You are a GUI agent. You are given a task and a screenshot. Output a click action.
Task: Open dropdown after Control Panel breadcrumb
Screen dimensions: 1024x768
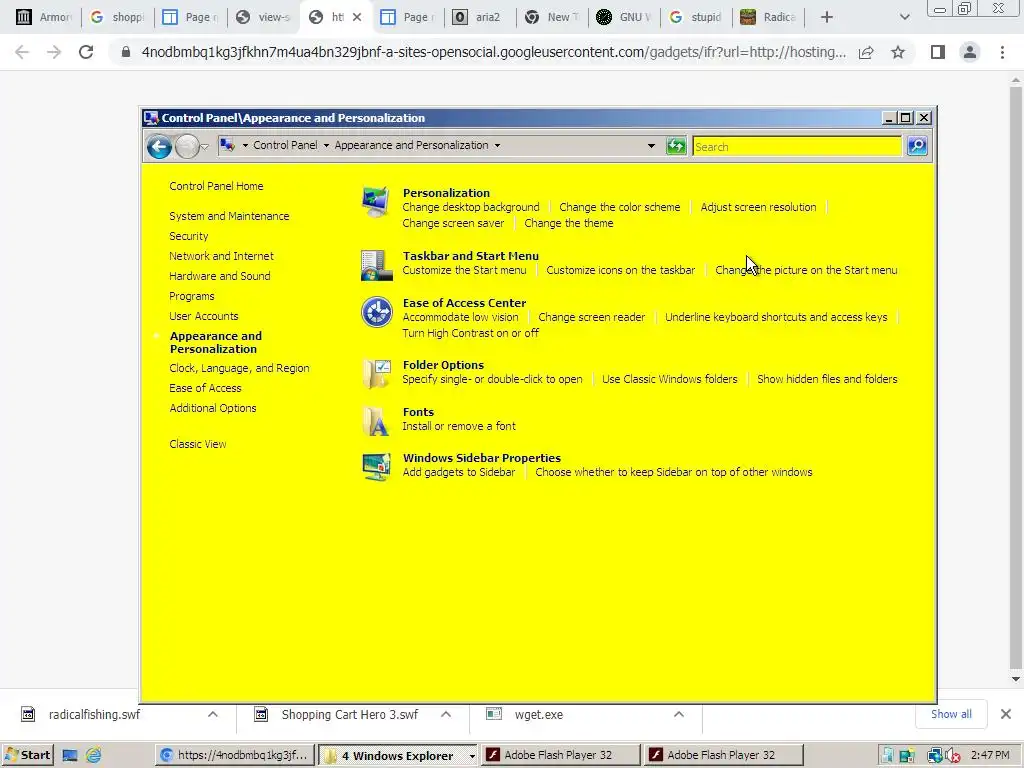point(326,146)
